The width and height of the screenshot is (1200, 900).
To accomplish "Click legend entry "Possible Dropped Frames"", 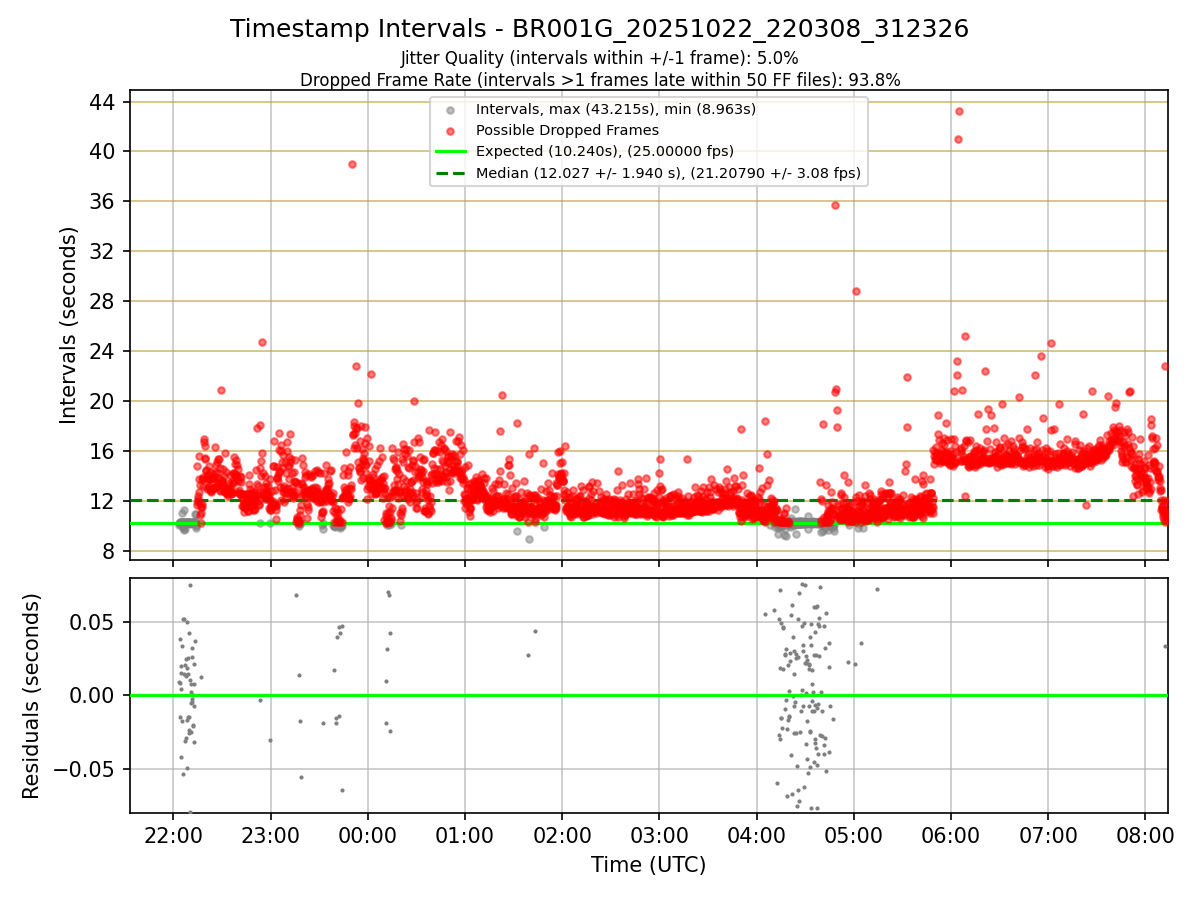I will click(x=567, y=130).
